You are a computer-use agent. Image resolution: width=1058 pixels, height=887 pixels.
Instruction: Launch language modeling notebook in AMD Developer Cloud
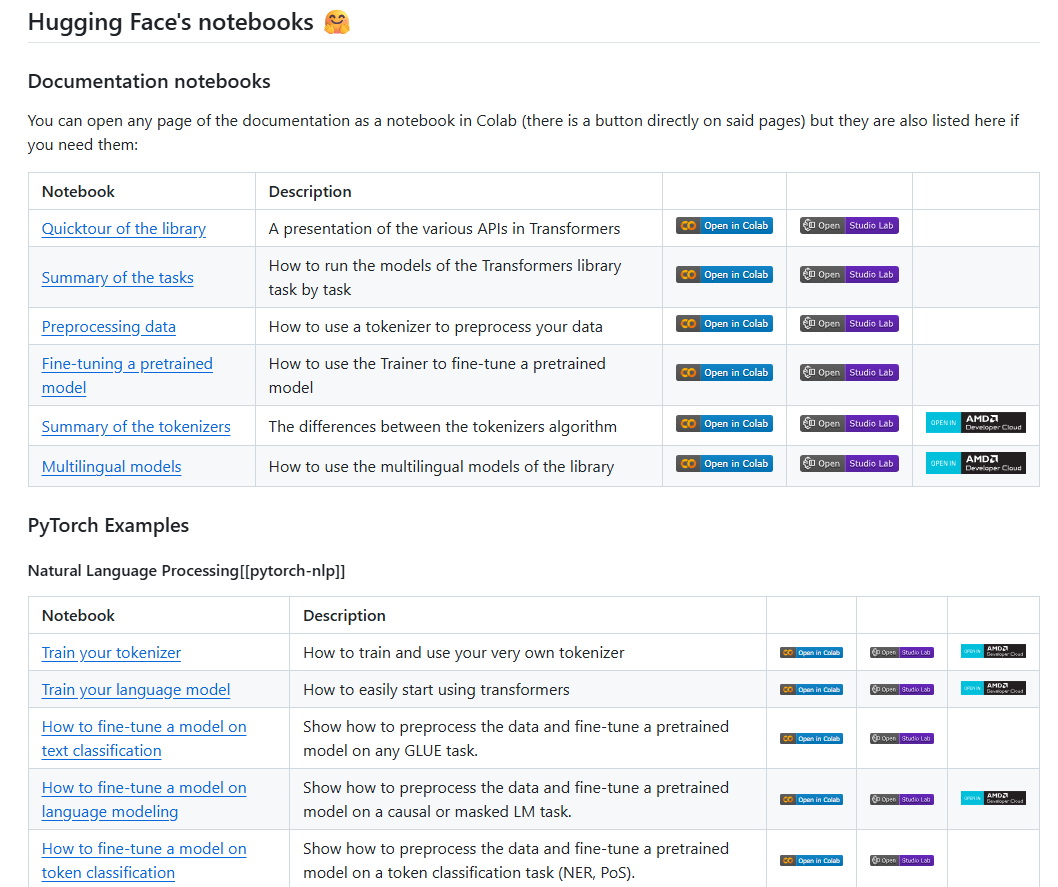click(993, 798)
